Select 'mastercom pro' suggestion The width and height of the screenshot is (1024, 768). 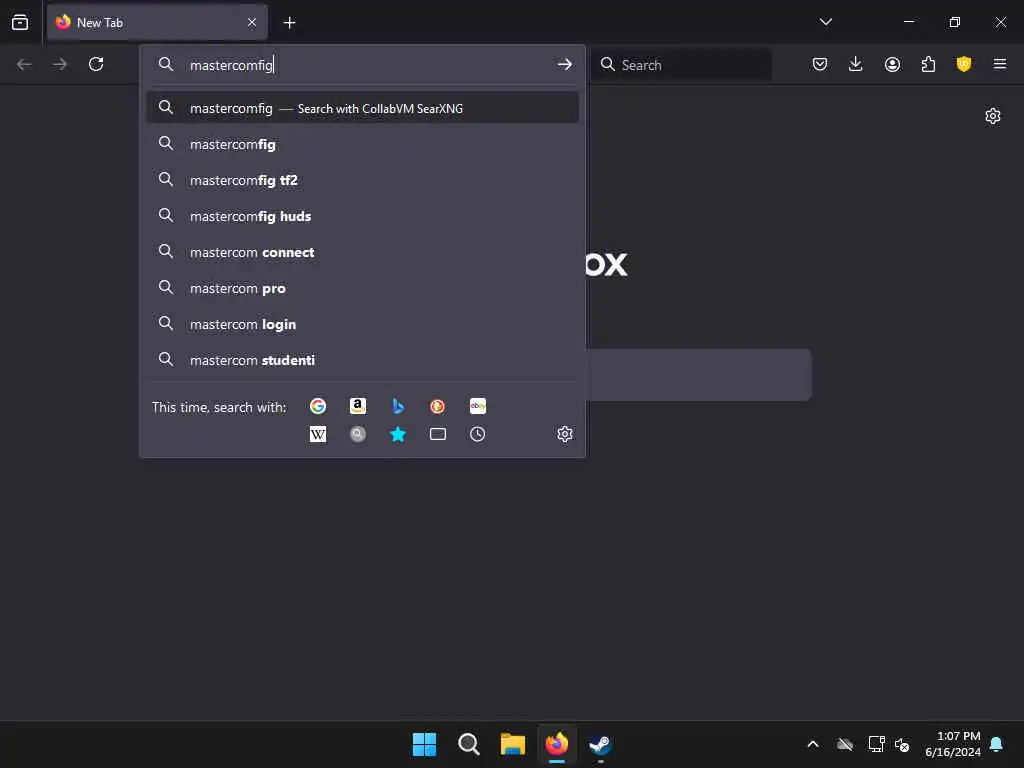point(362,288)
